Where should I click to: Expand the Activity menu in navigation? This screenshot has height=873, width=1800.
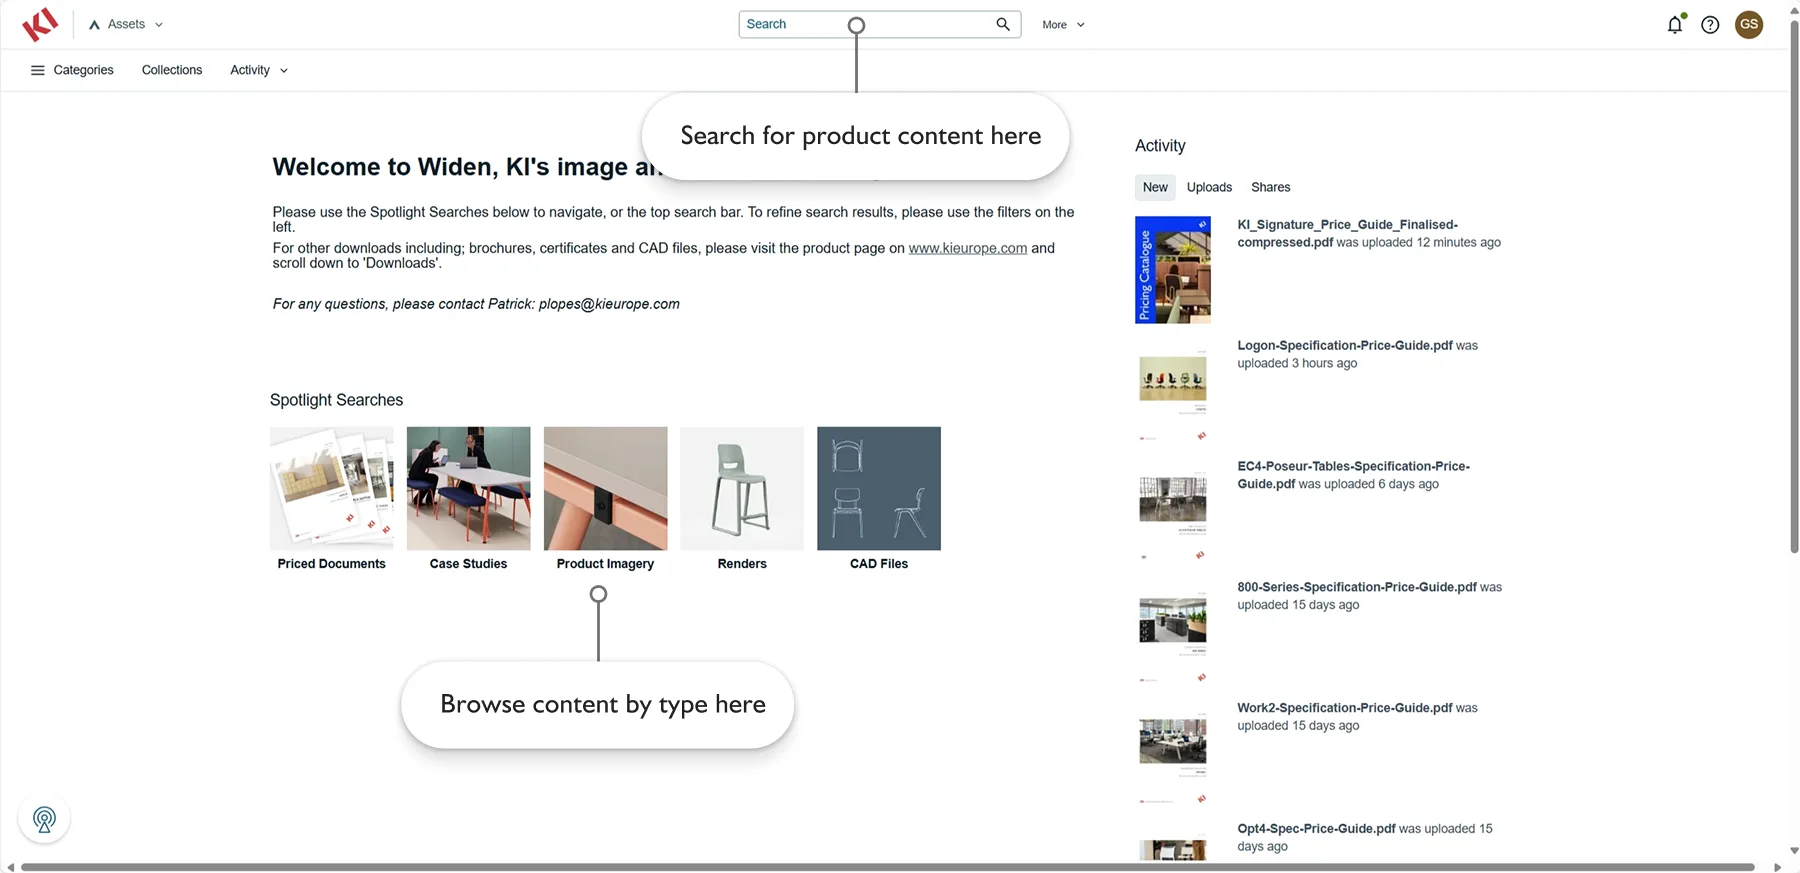tap(259, 70)
